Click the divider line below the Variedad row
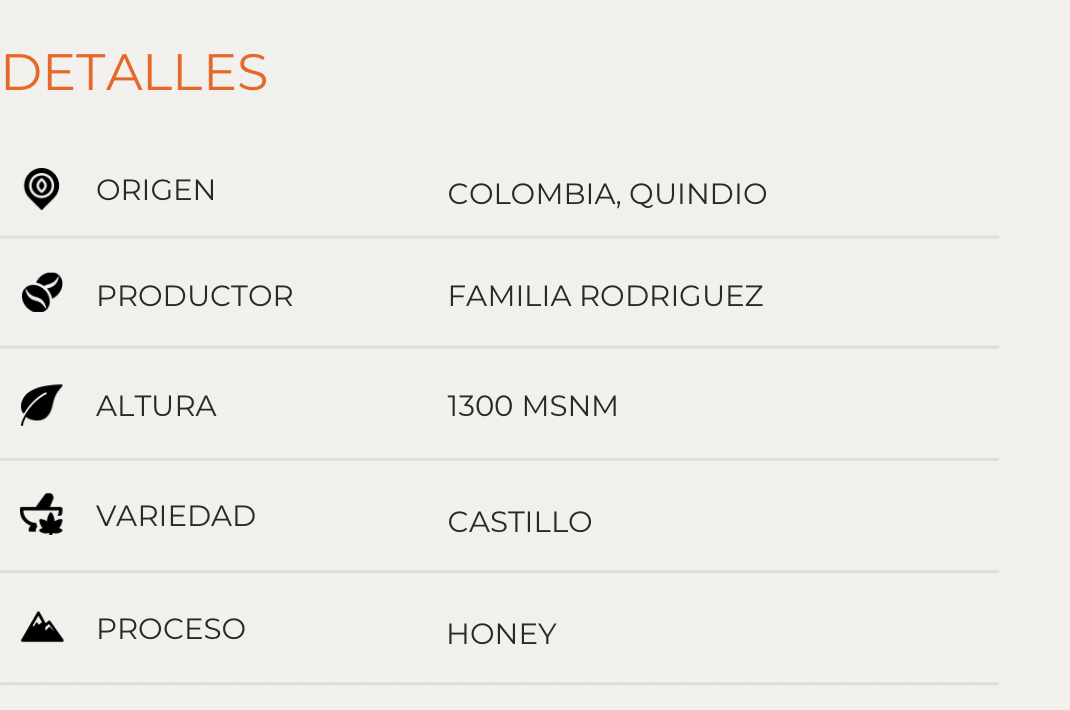Image resolution: width=1070 pixels, height=710 pixels. [500, 571]
